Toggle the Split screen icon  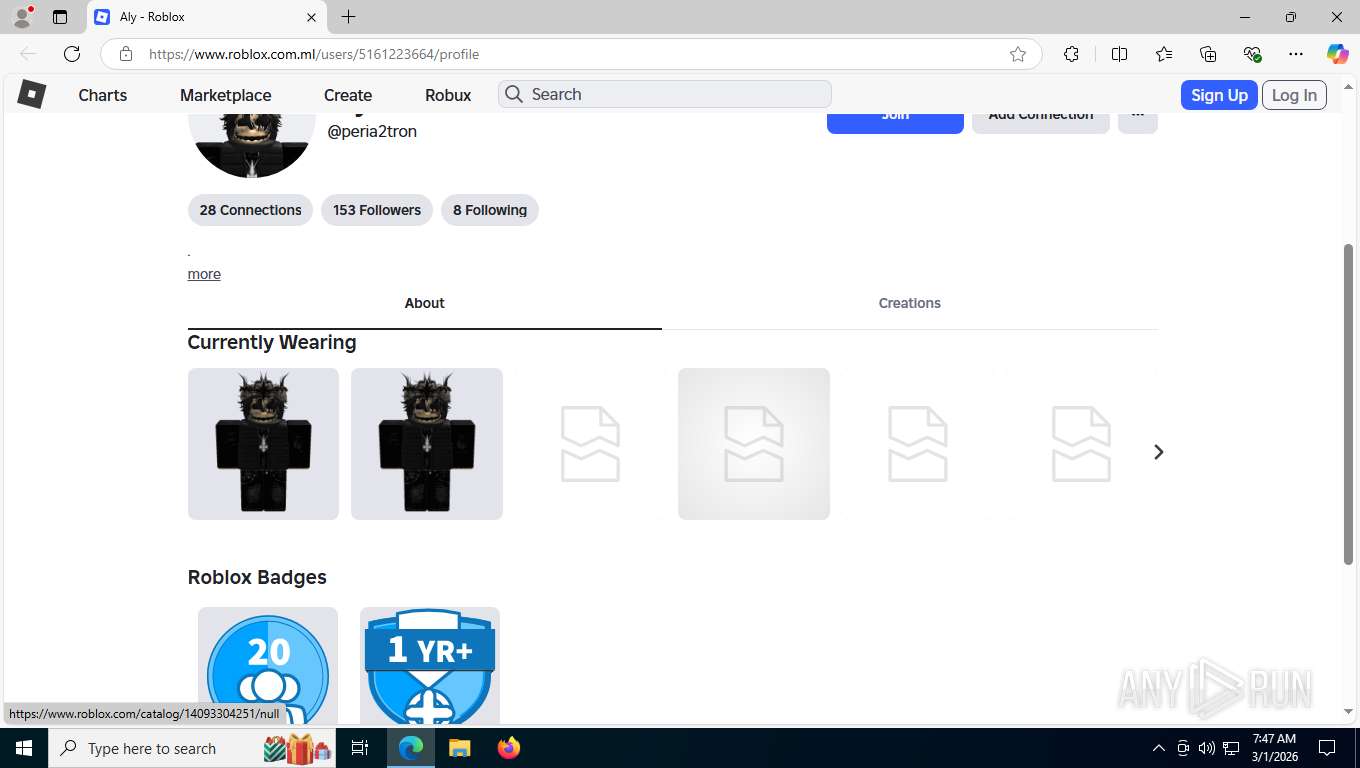[x=1119, y=54]
